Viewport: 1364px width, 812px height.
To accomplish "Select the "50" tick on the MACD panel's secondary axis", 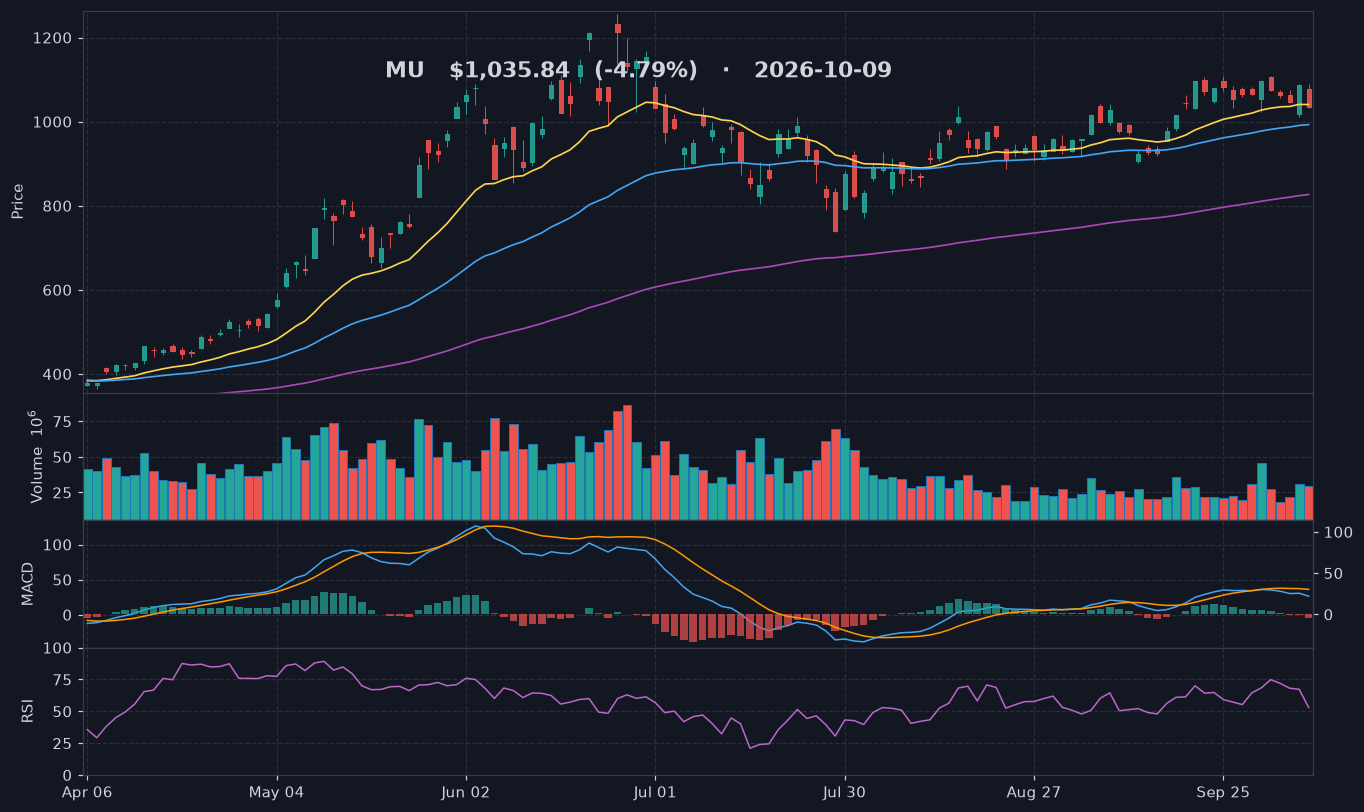I will click(x=1334, y=574).
